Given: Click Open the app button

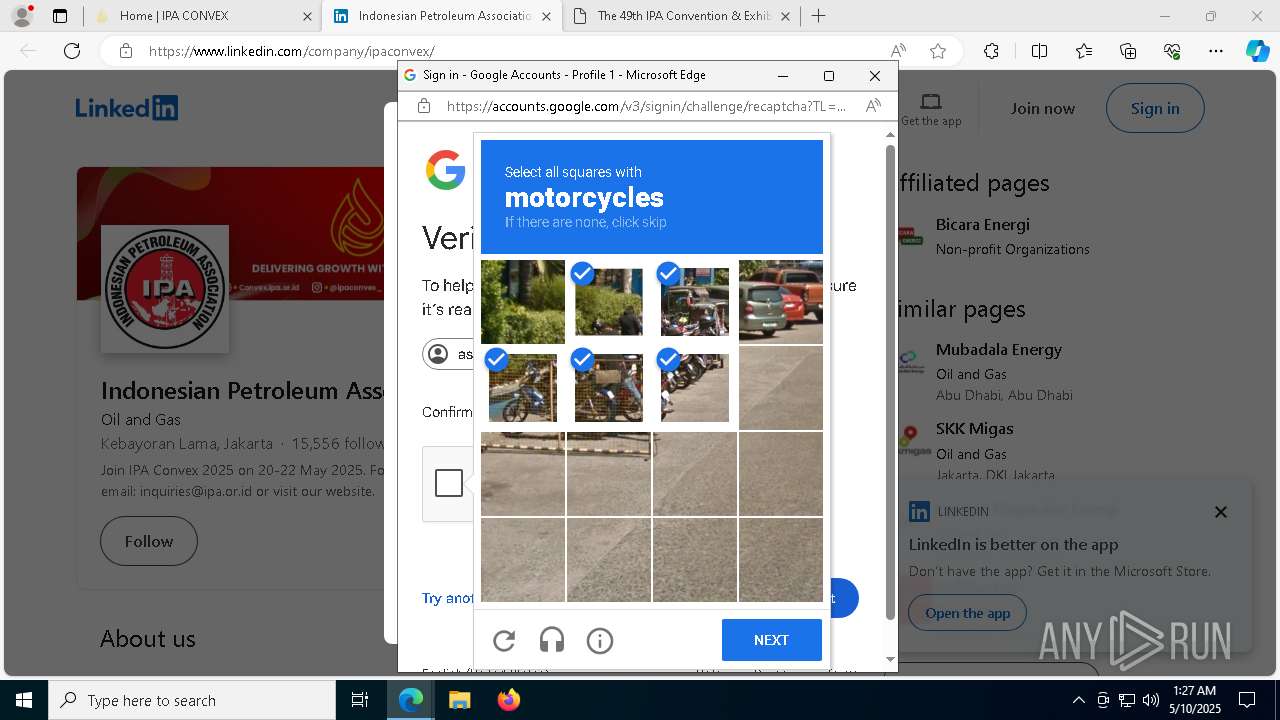Looking at the screenshot, I should pyautogui.click(x=967, y=613).
